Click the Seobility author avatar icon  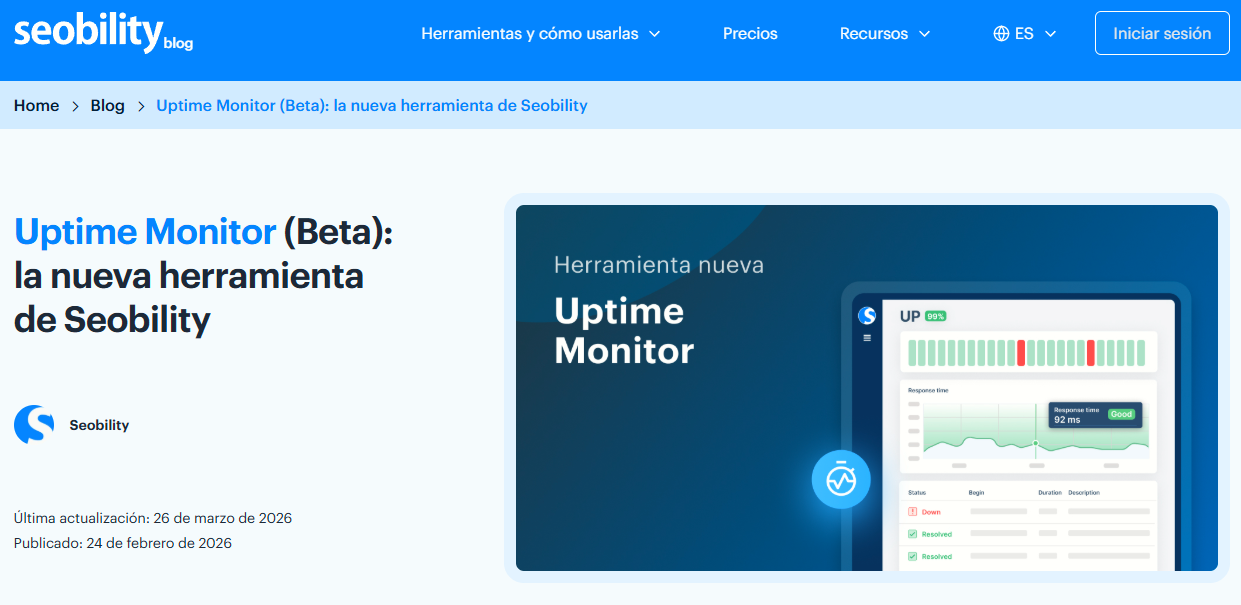coord(32,424)
